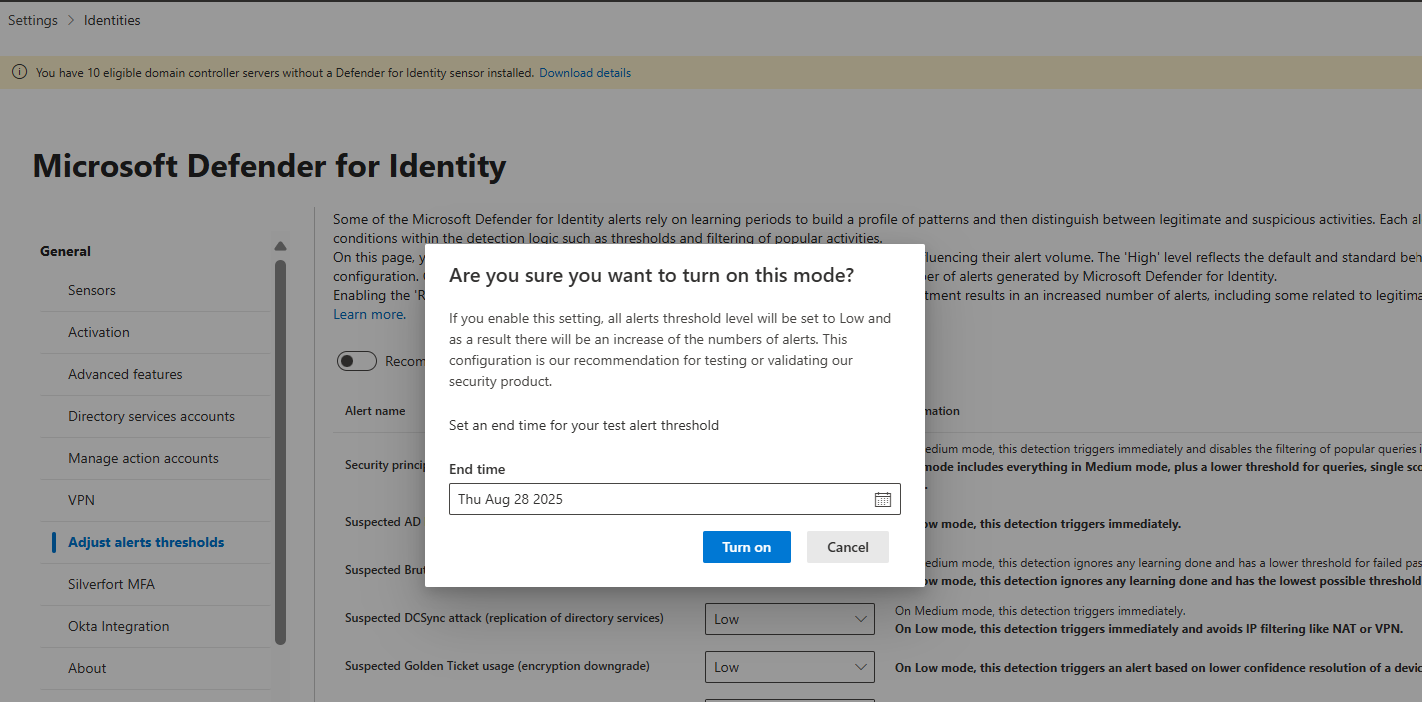Open the About page in the sidebar
This screenshot has height=702, width=1422.
(x=87, y=668)
